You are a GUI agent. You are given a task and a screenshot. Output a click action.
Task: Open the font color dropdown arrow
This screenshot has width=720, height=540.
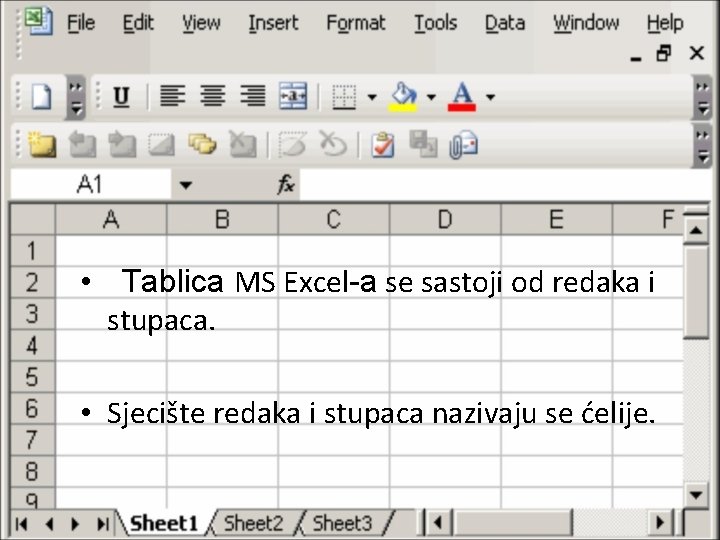(x=490, y=97)
